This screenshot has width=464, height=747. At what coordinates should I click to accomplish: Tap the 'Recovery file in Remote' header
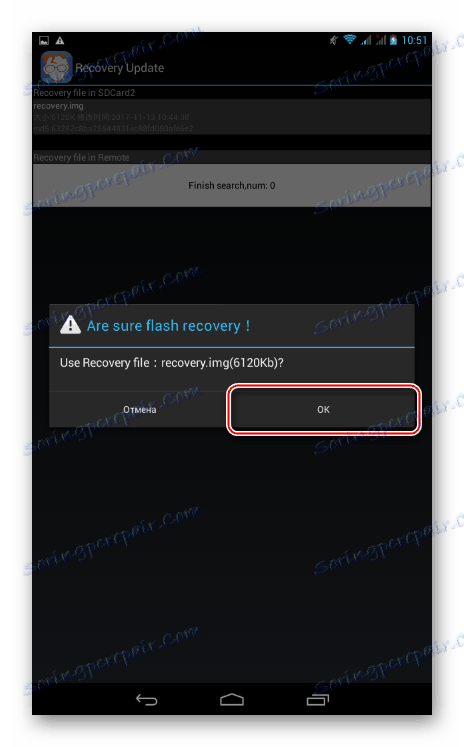tap(81, 157)
